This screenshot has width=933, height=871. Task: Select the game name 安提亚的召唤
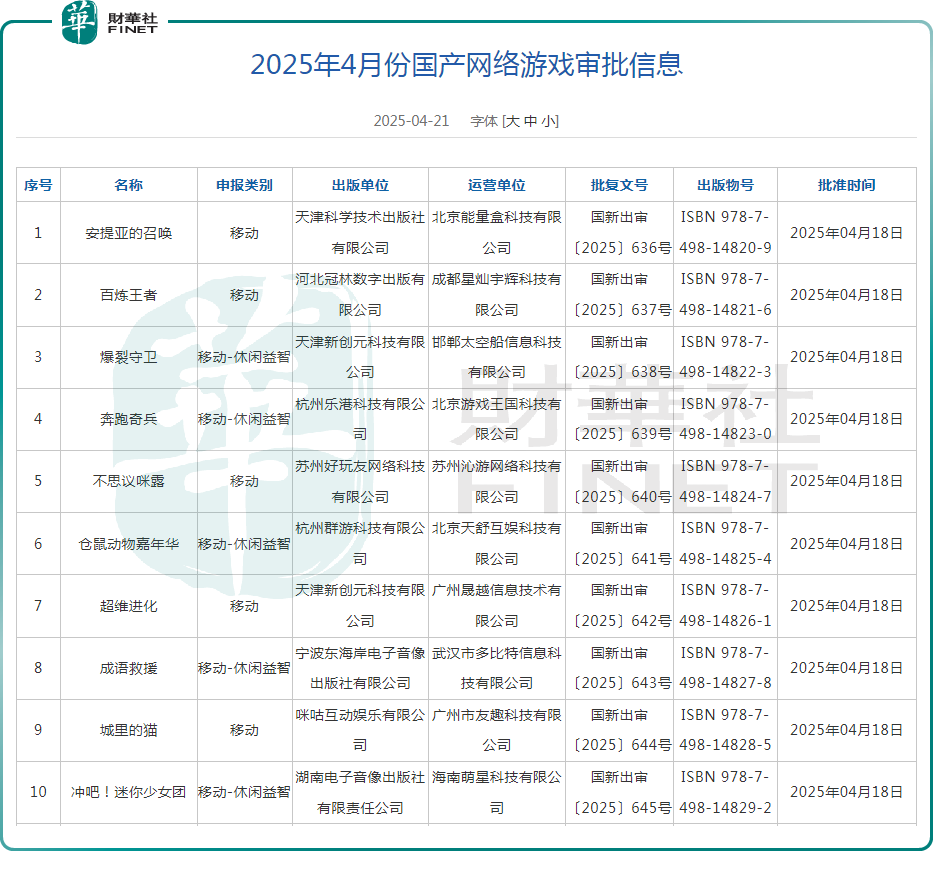[x=128, y=233]
